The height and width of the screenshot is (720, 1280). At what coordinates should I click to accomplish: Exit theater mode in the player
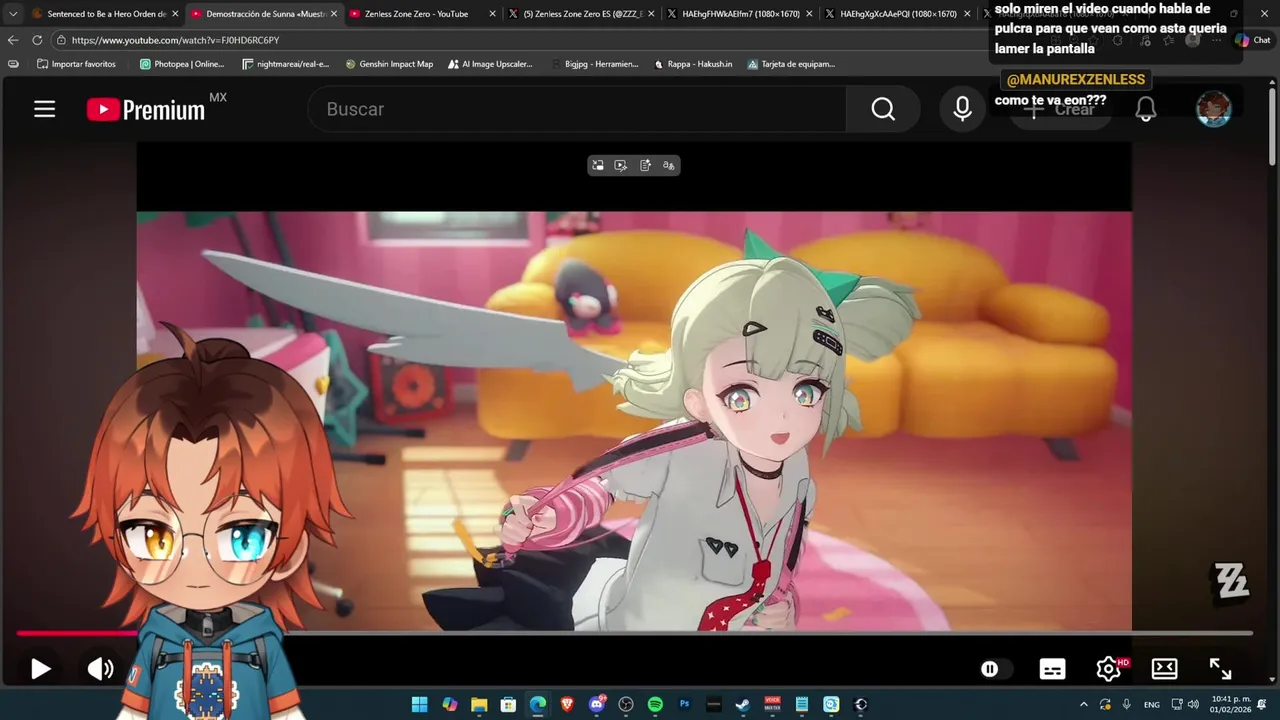tap(1164, 669)
